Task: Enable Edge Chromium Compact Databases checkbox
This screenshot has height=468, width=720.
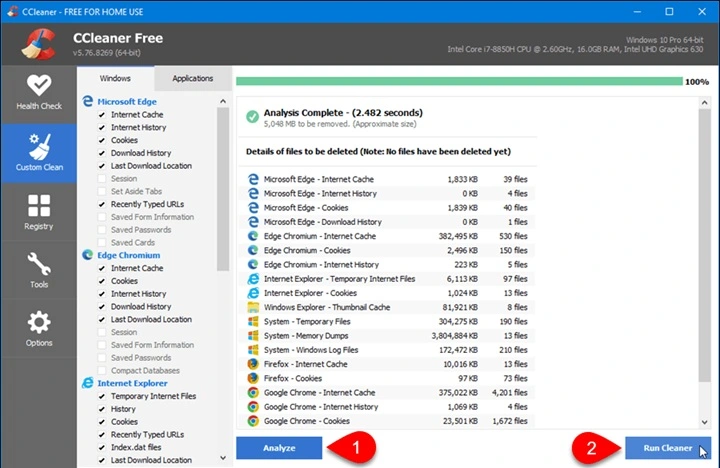Action: tap(102, 371)
